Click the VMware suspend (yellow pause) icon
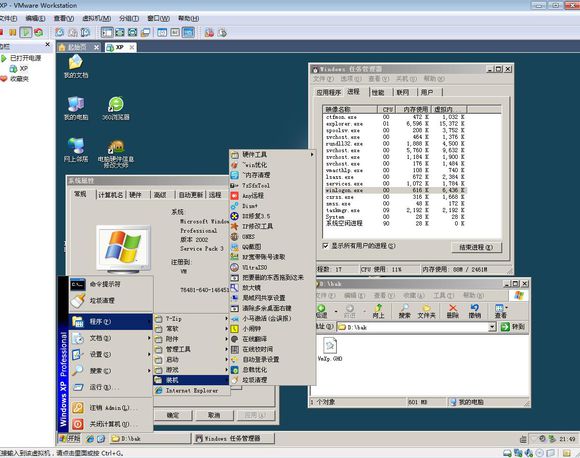 [x=13, y=33]
